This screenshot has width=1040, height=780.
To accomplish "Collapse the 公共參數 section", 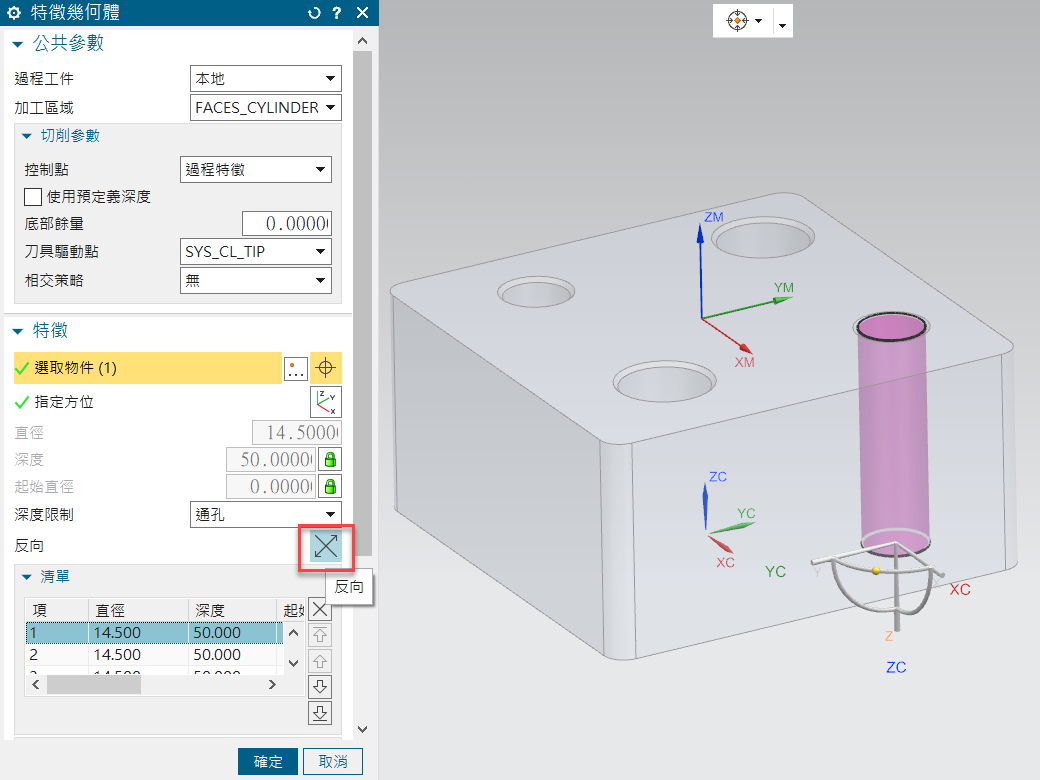I will point(18,44).
